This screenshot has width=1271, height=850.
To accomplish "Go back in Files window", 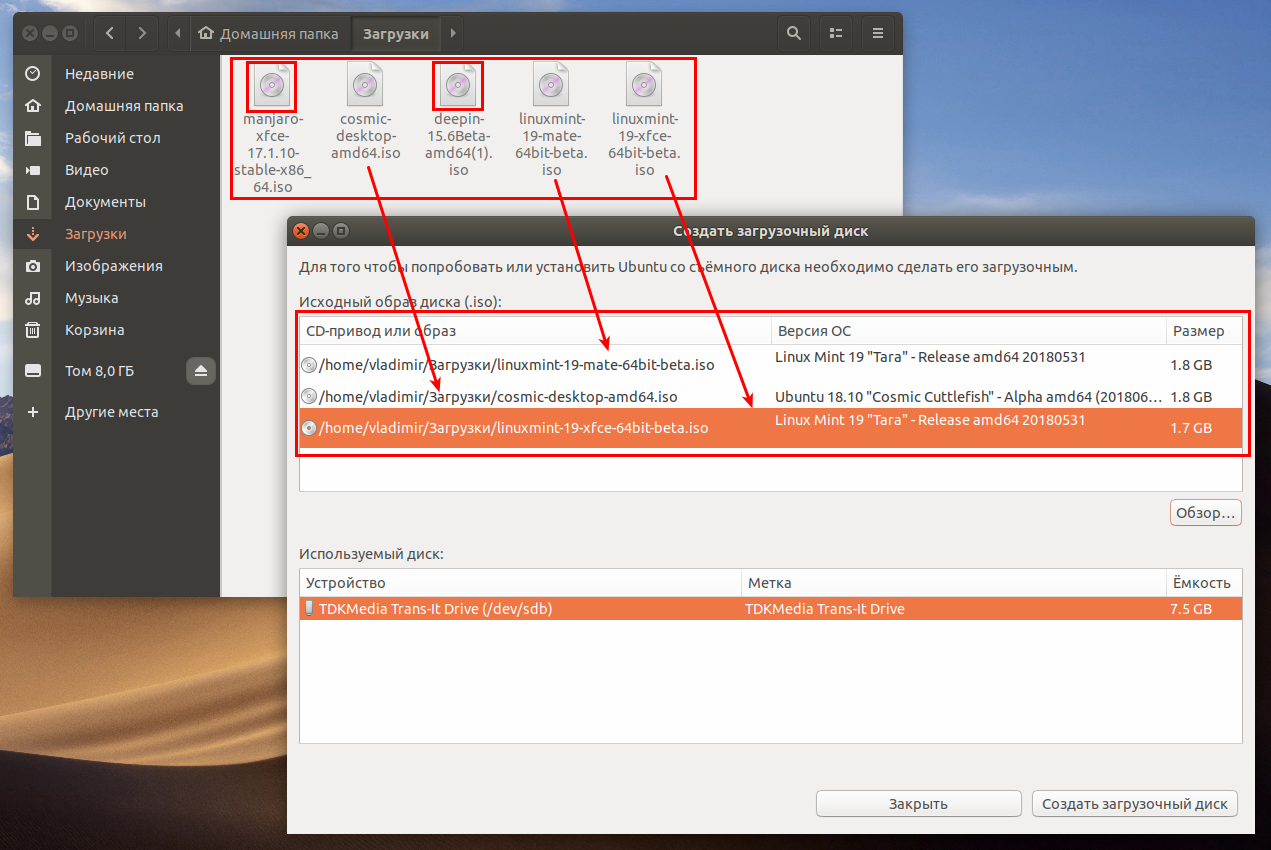I will (109, 33).
